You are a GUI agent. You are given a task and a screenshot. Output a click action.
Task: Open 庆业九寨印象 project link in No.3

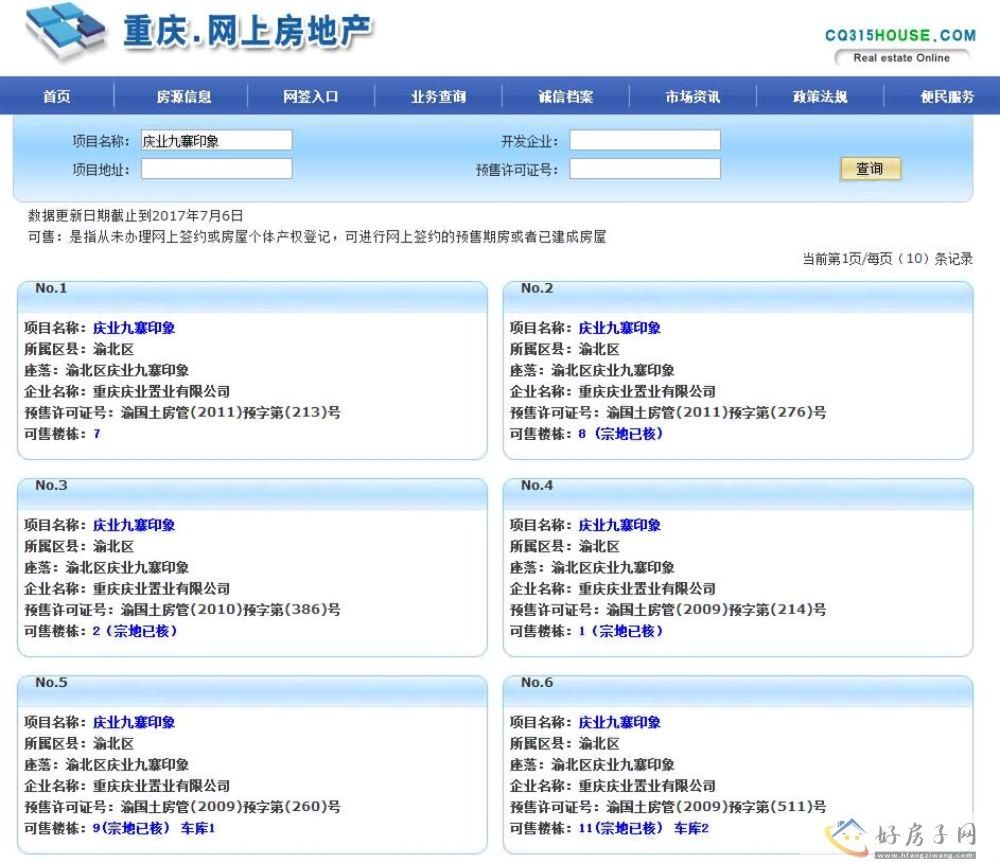pos(134,525)
